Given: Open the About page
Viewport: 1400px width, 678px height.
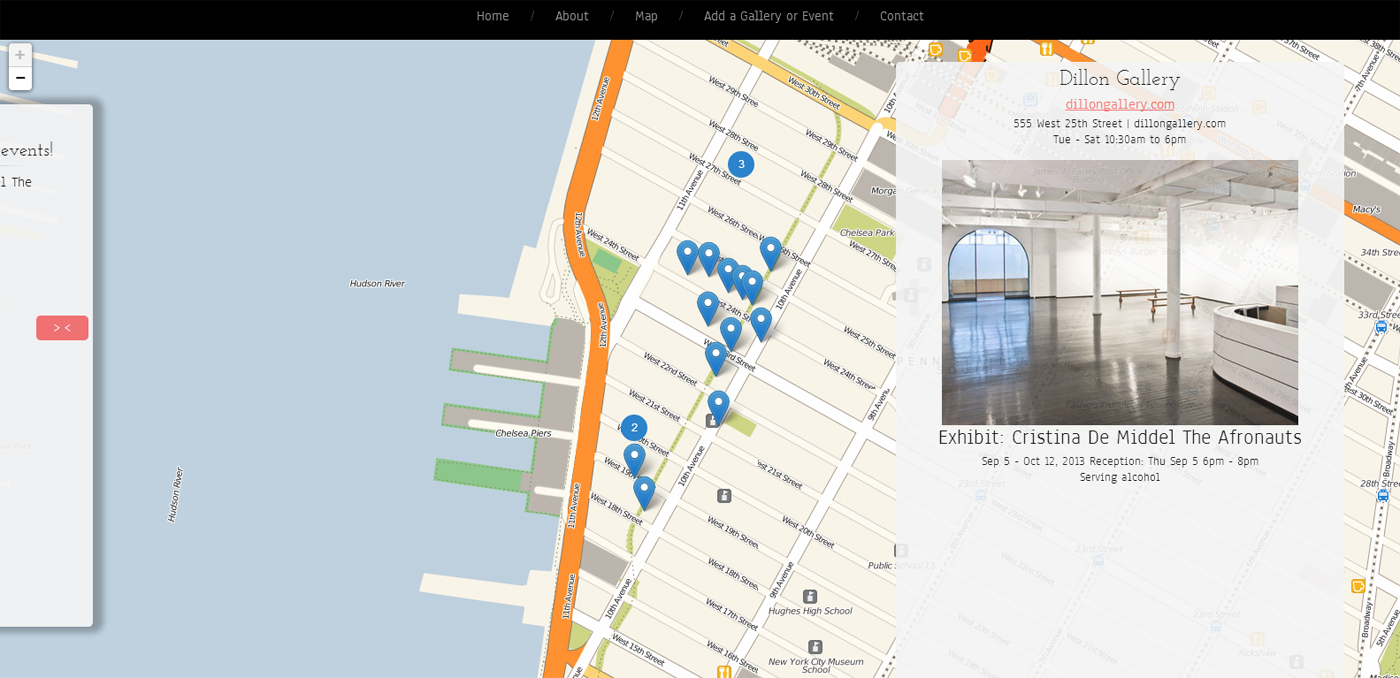Looking at the screenshot, I should (x=572, y=16).
